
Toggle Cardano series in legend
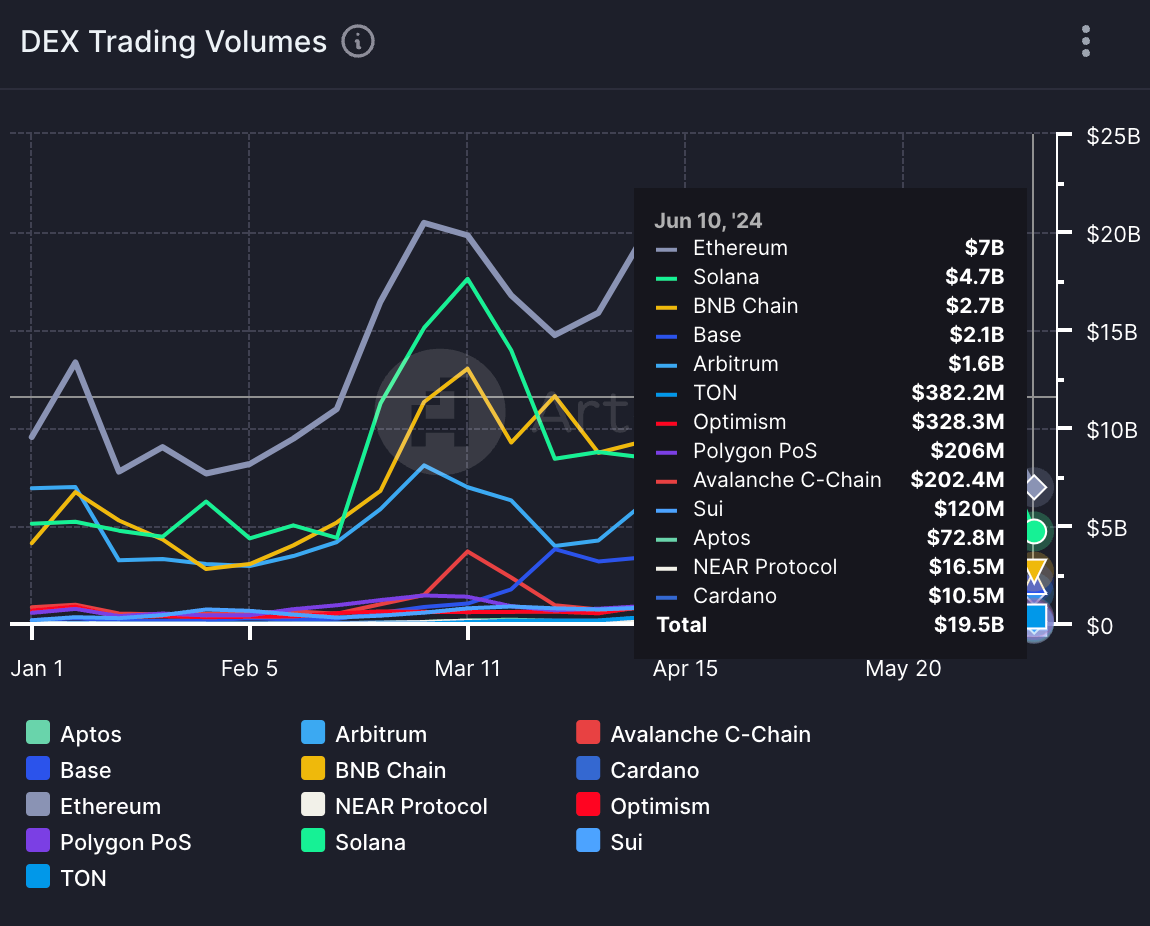coord(638,769)
